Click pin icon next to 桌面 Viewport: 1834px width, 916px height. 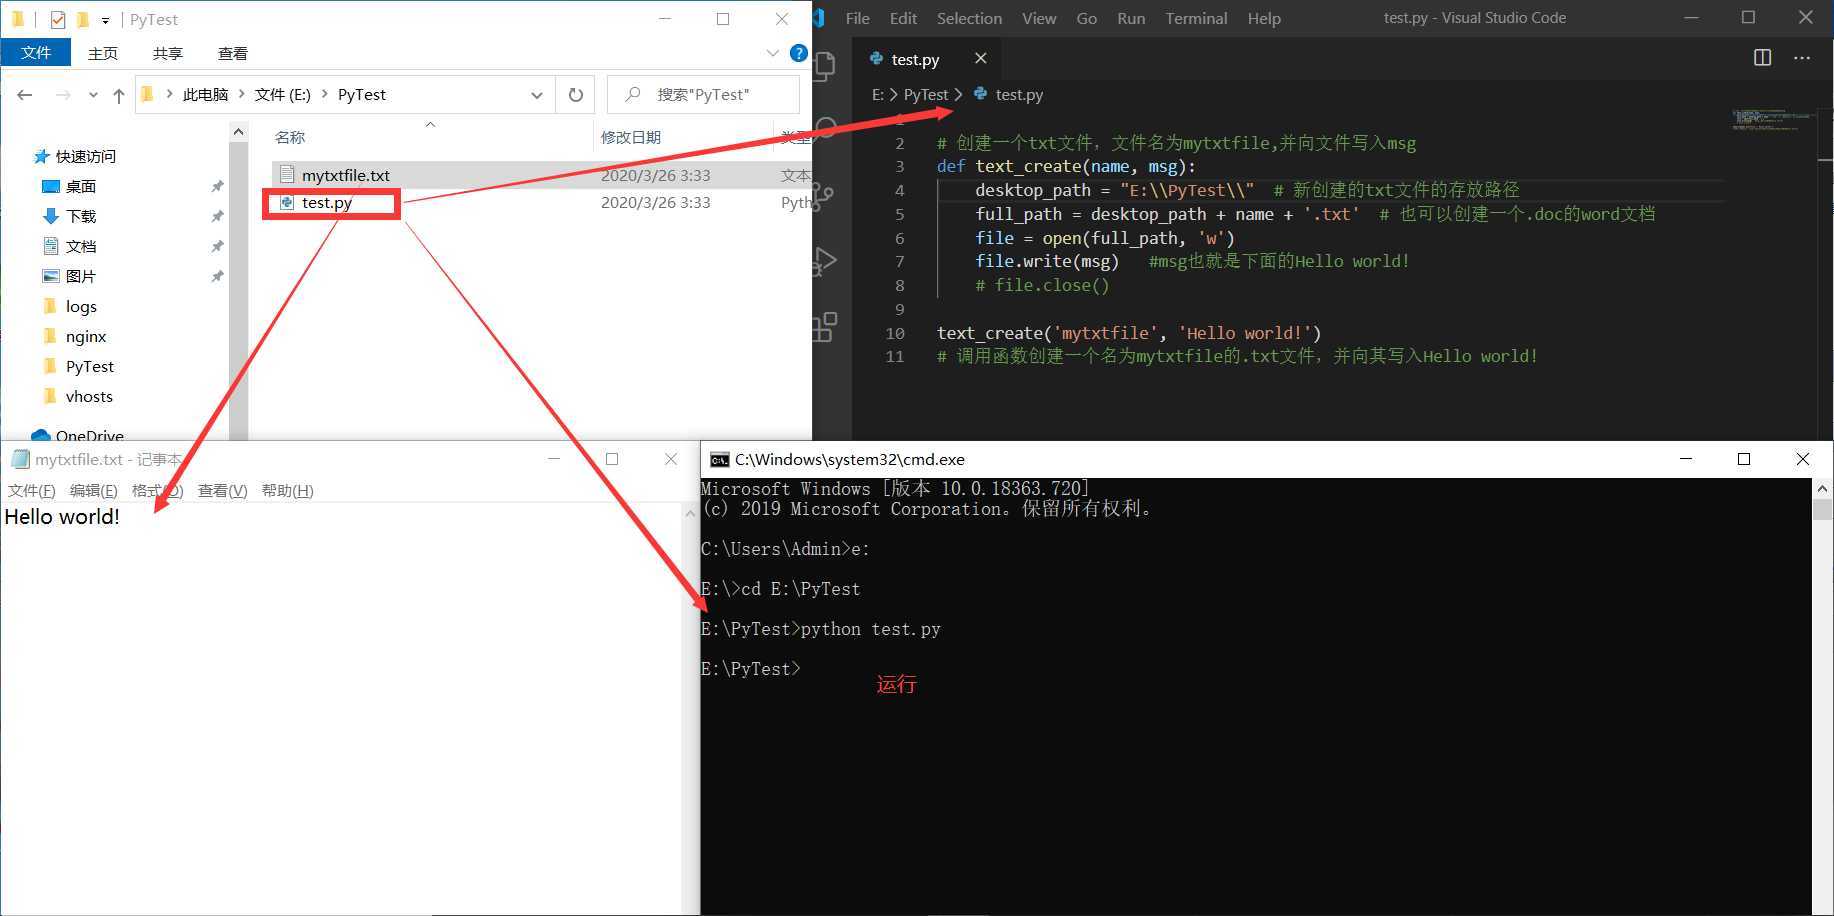[x=217, y=186]
